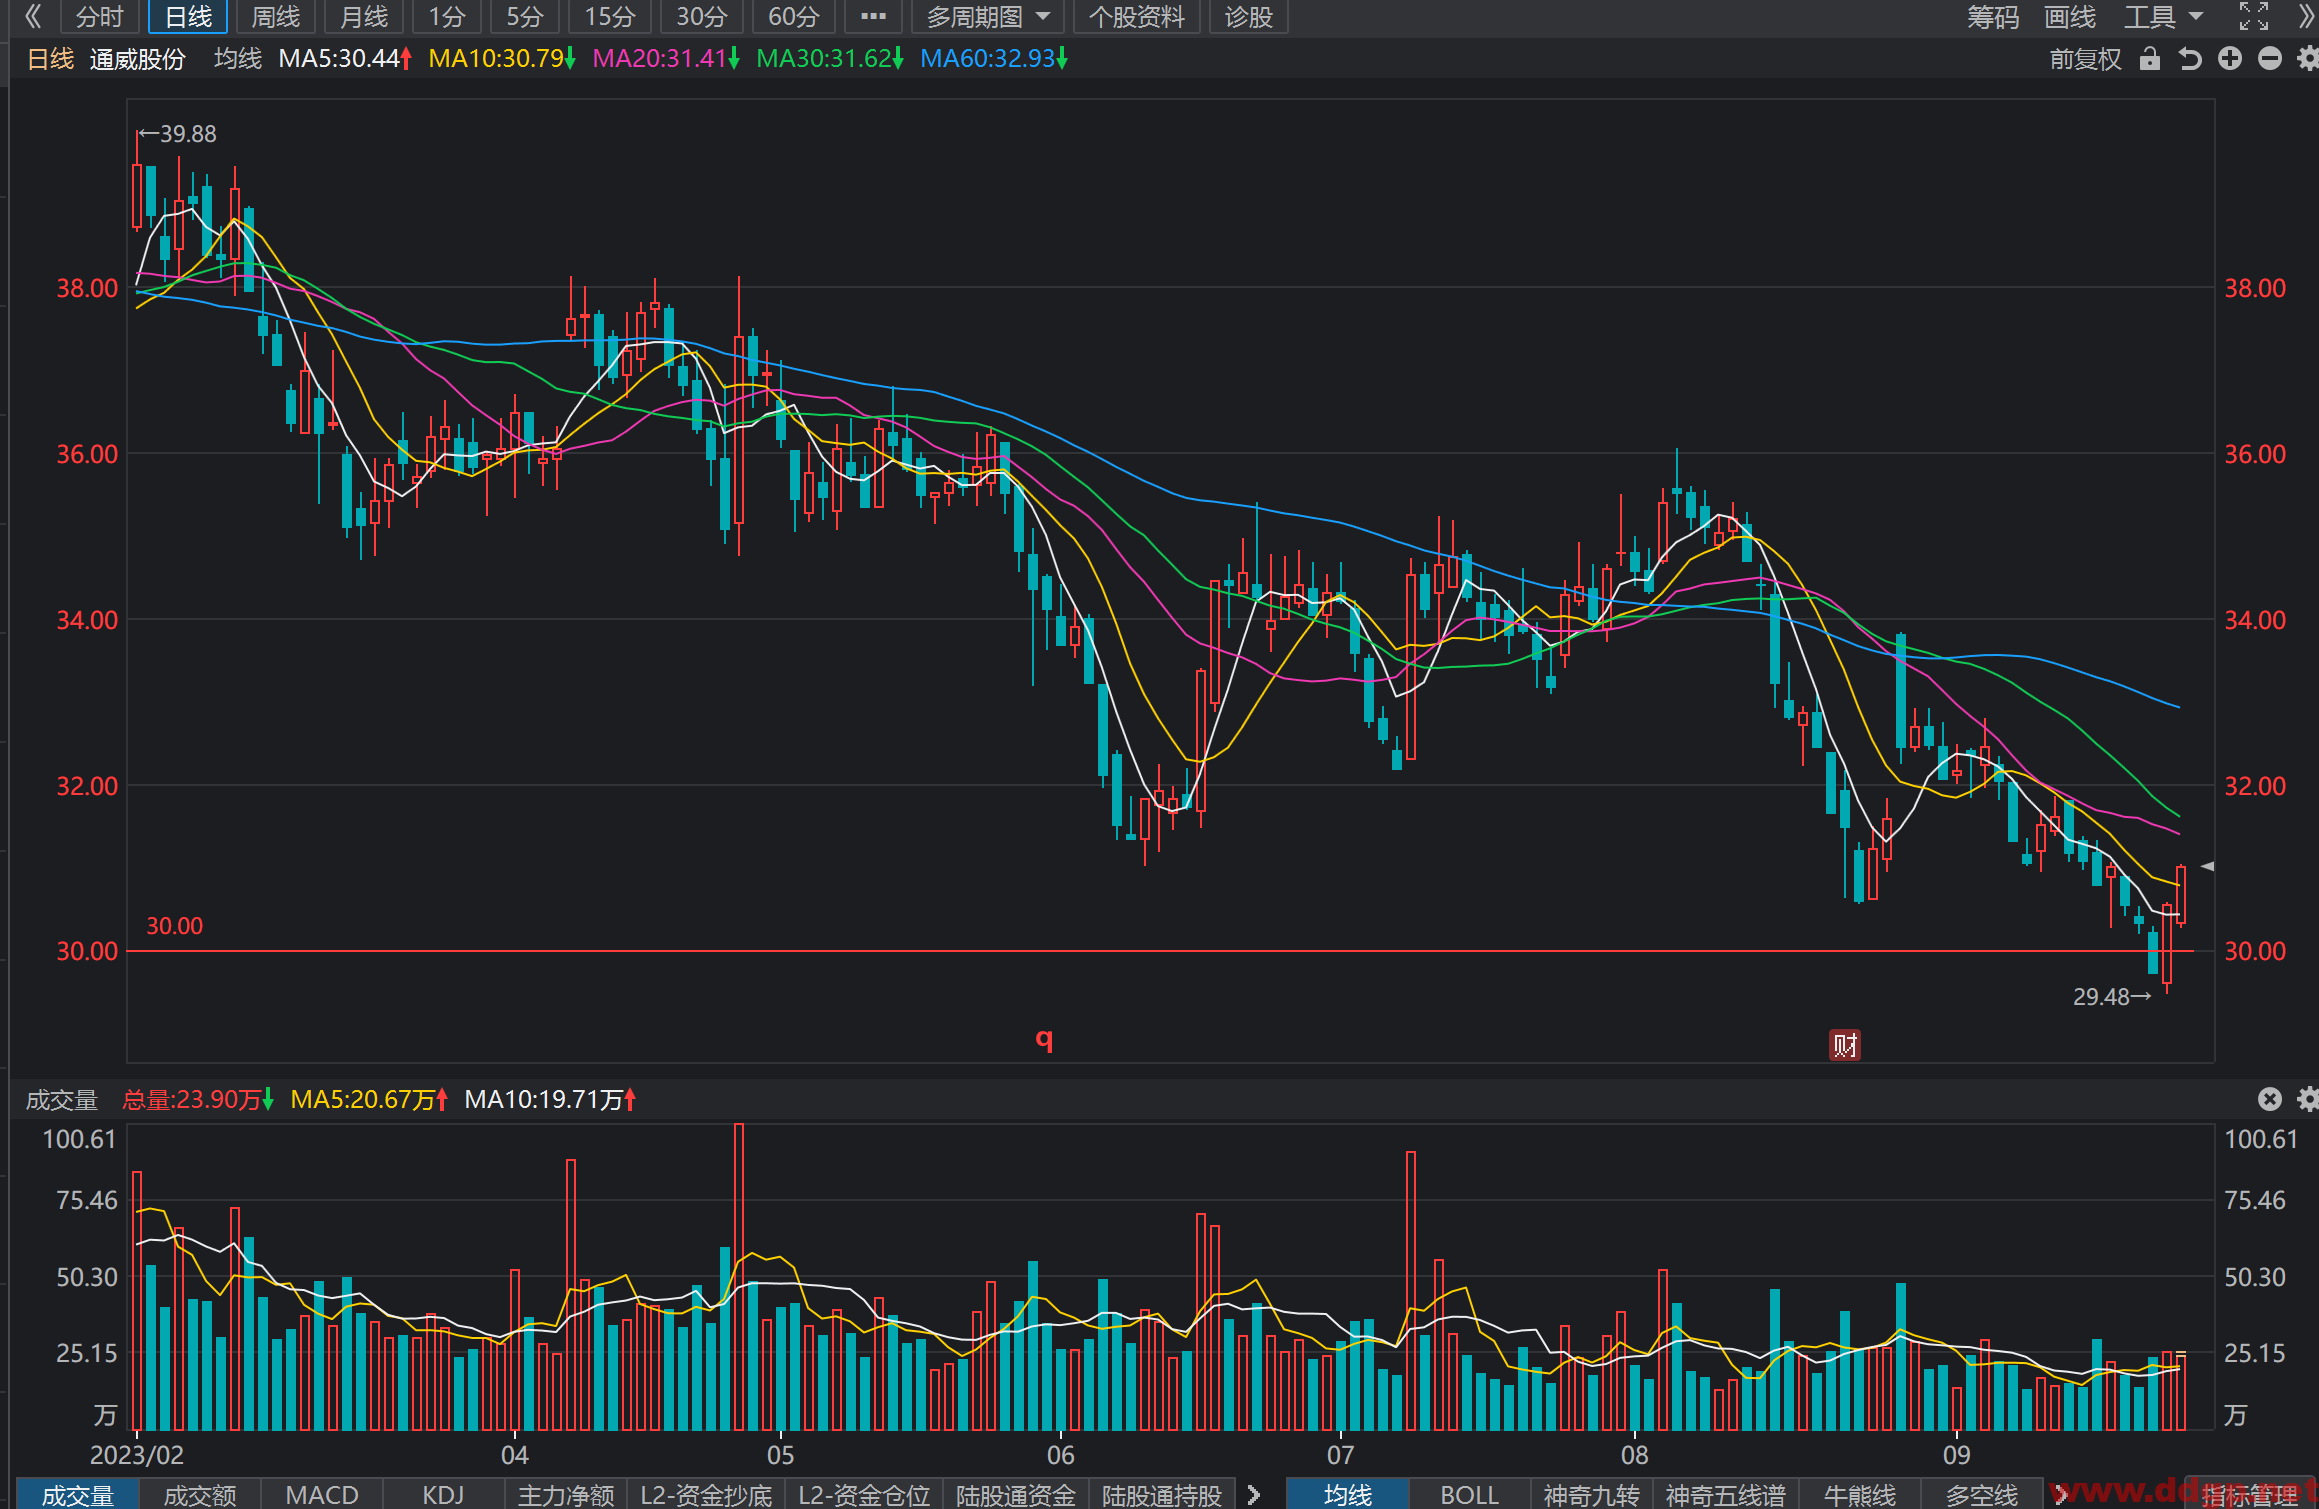Expand the 多周期图 dropdown
This screenshot has height=1509, width=2319.
click(x=987, y=17)
